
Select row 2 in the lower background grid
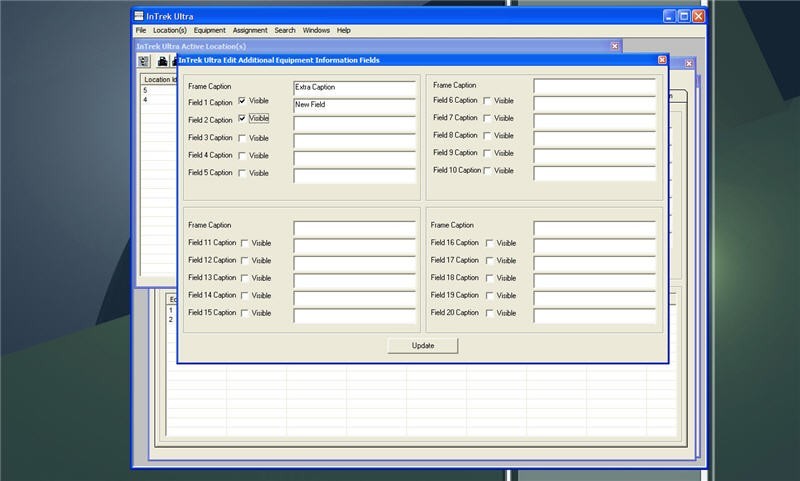[x=171, y=319]
